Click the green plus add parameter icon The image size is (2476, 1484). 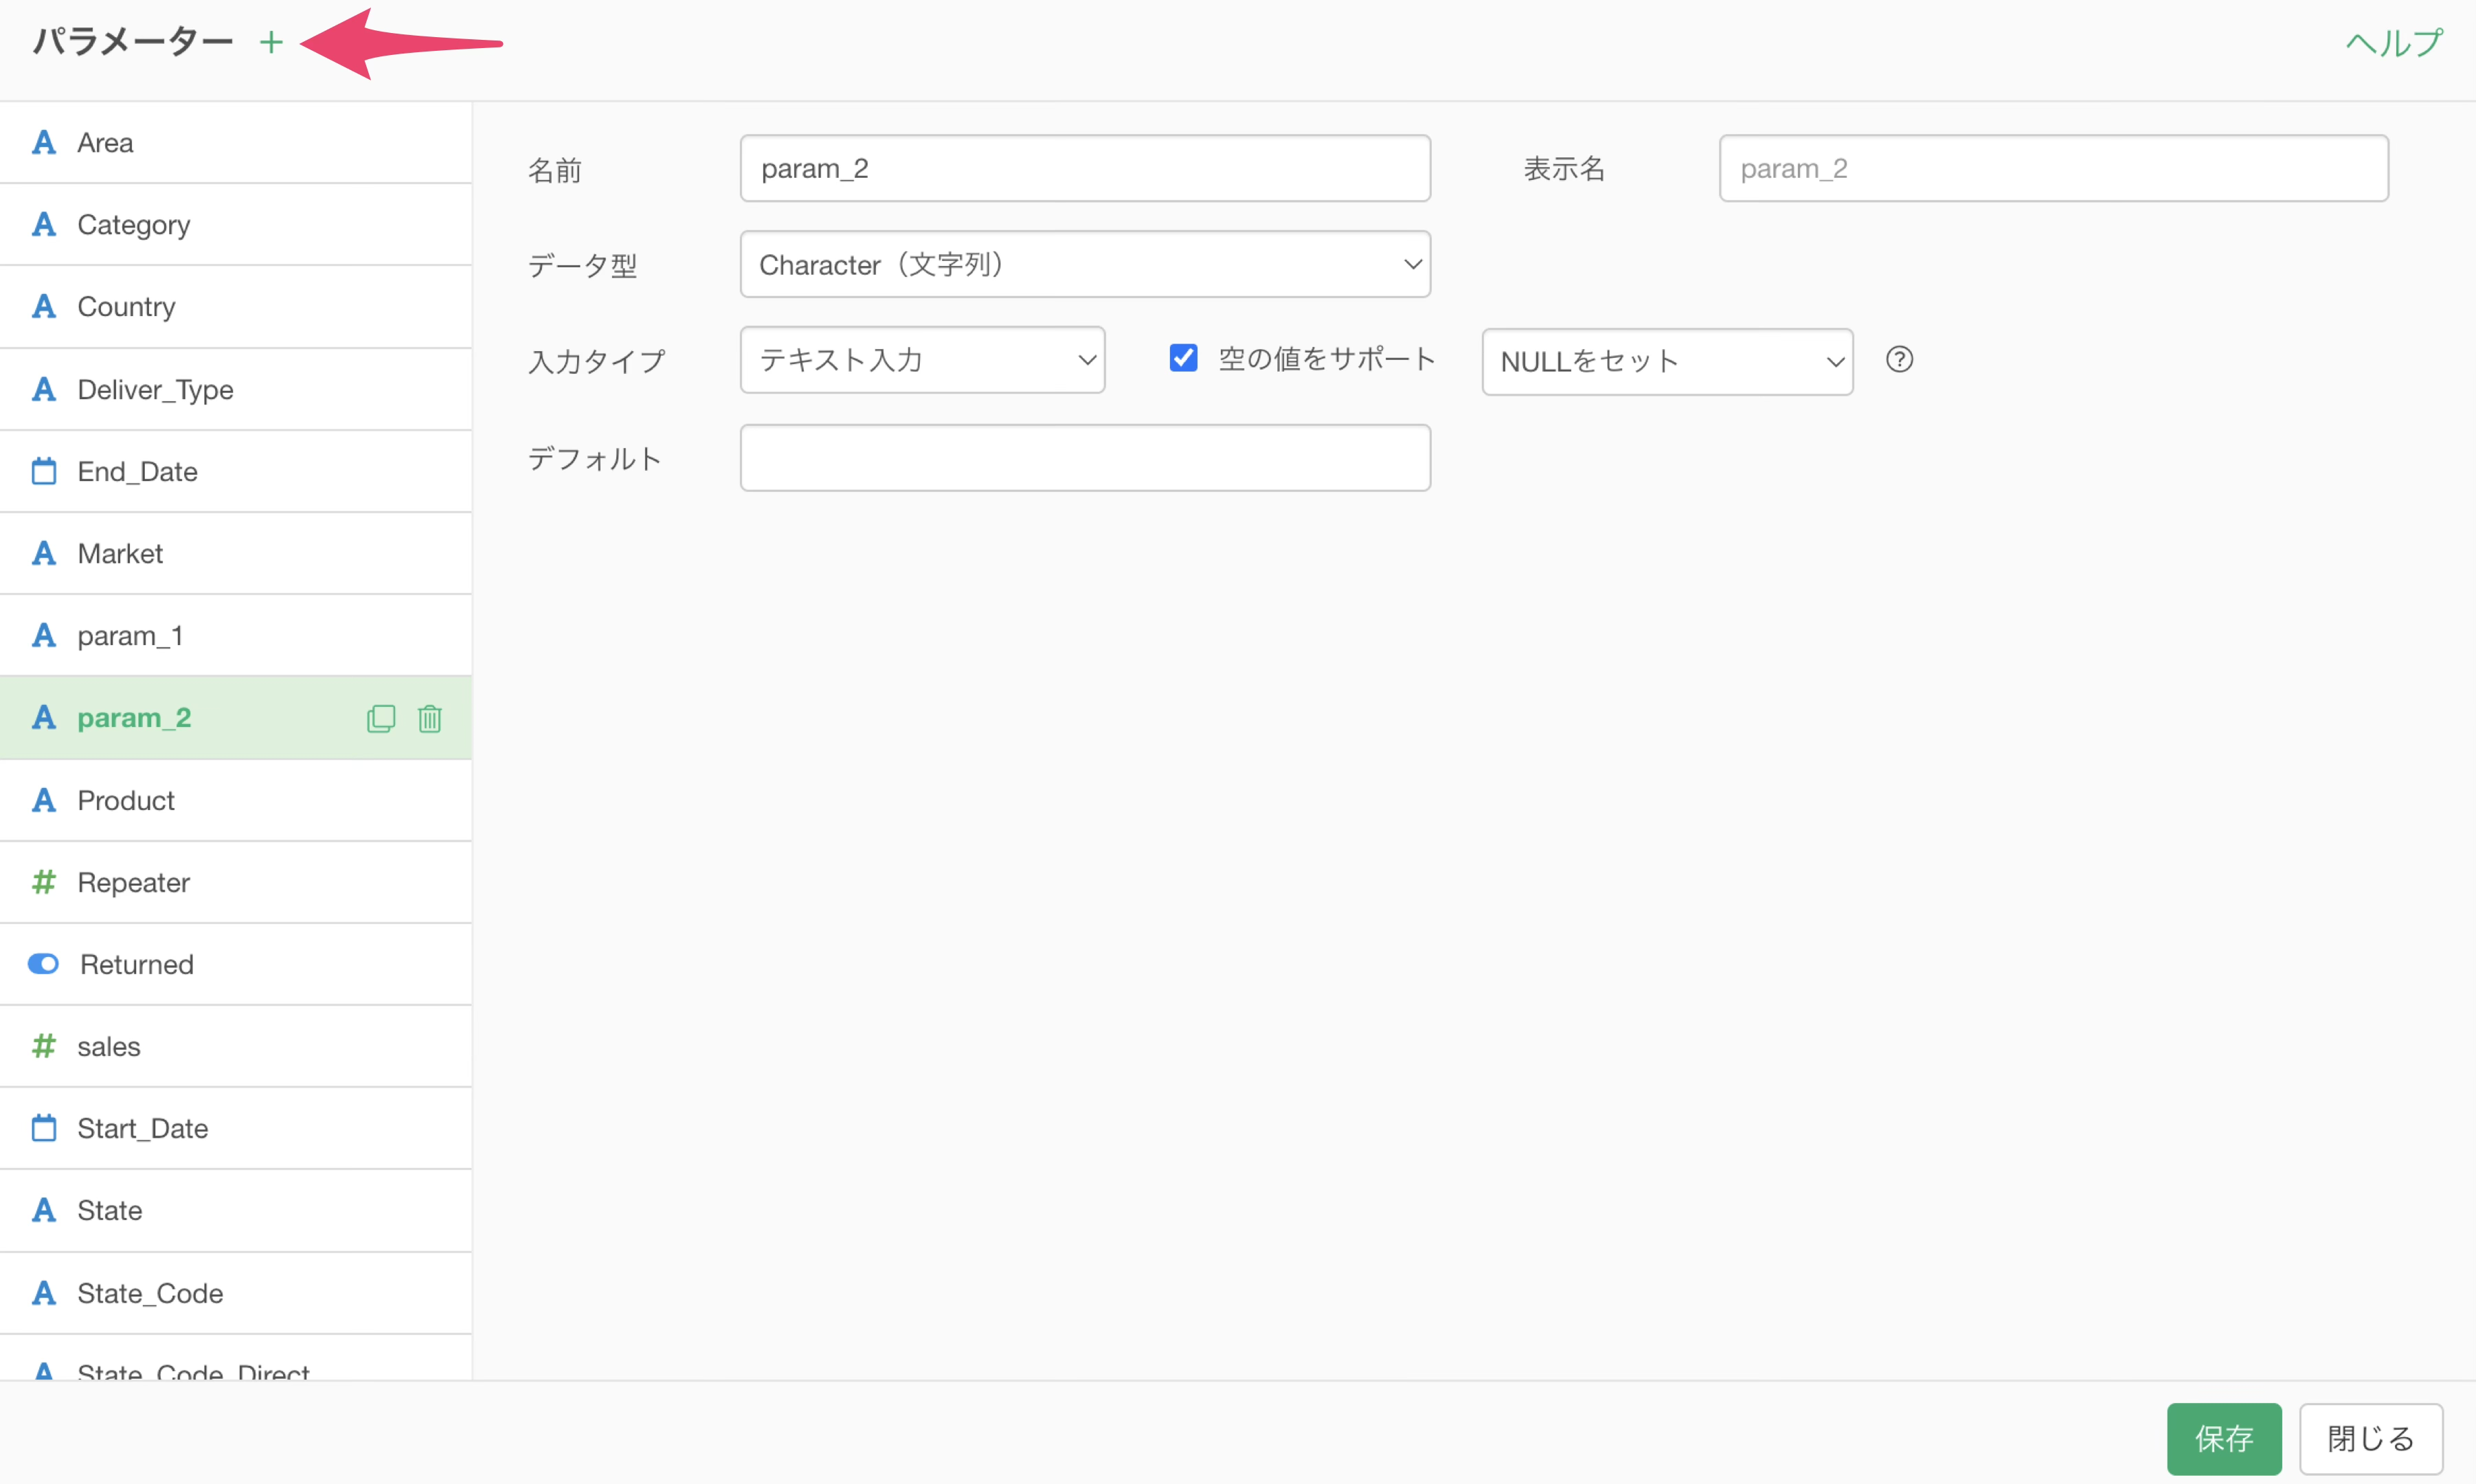coord(271,42)
